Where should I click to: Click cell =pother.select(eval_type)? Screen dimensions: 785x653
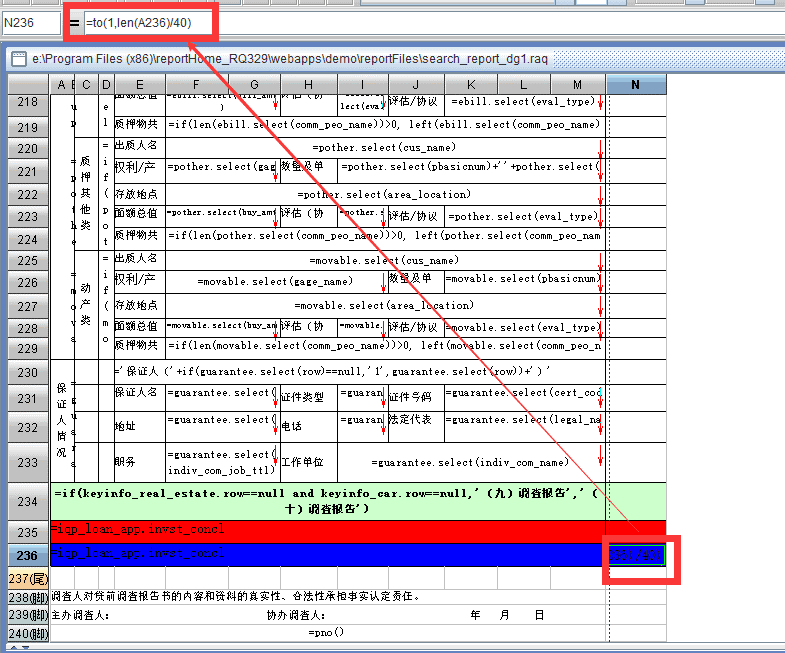click(525, 217)
